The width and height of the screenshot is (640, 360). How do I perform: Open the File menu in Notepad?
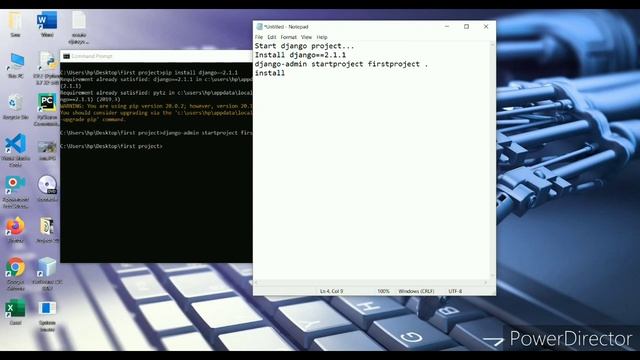259,37
